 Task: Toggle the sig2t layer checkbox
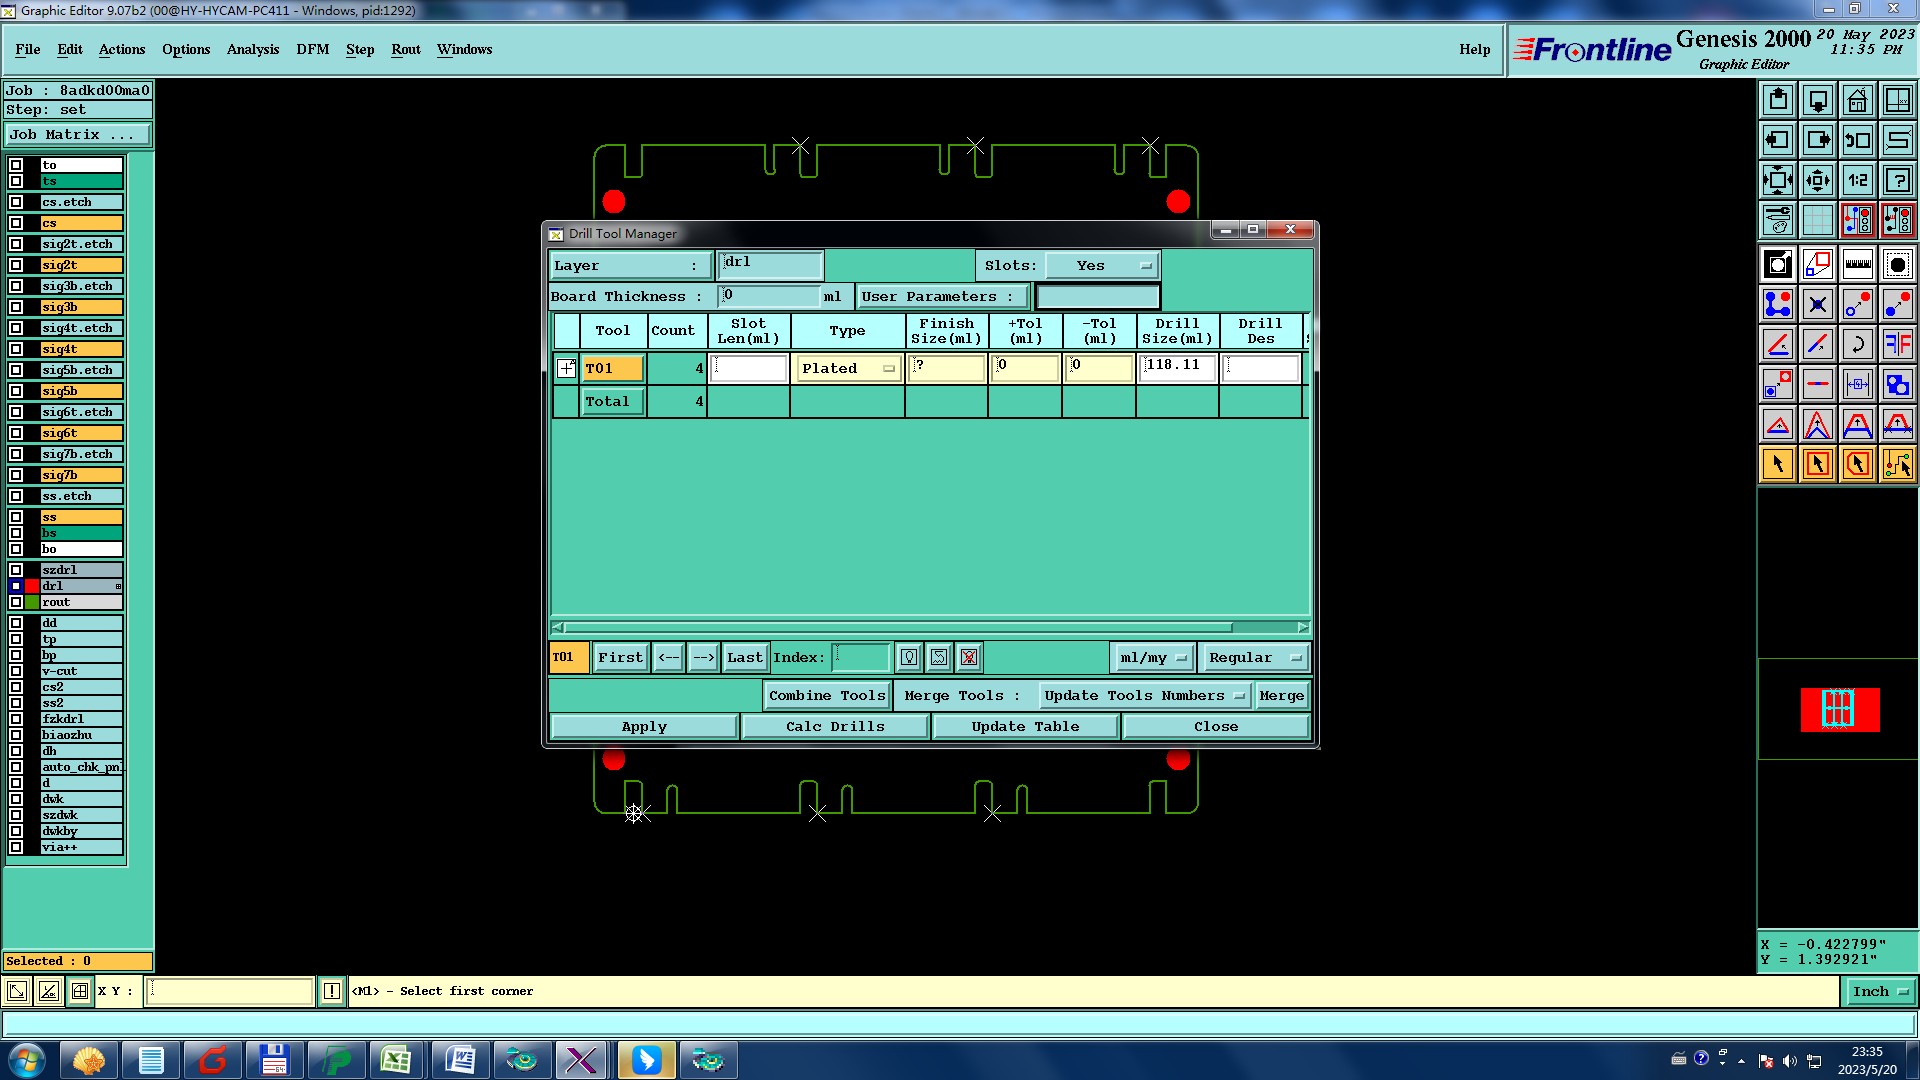[16, 265]
